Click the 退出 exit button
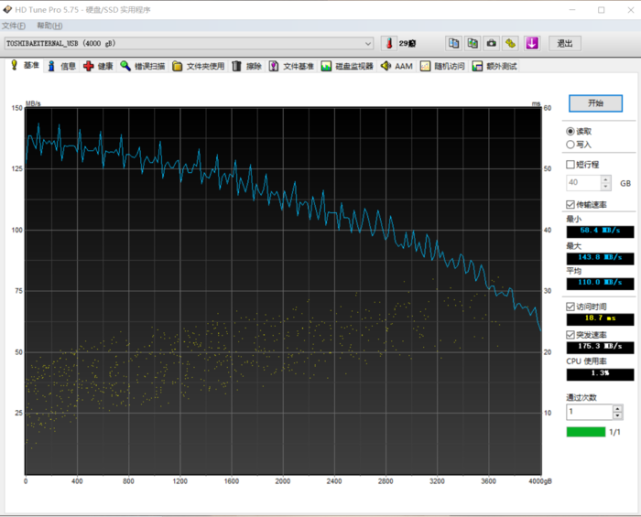The image size is (641, 517). (565, 43)
